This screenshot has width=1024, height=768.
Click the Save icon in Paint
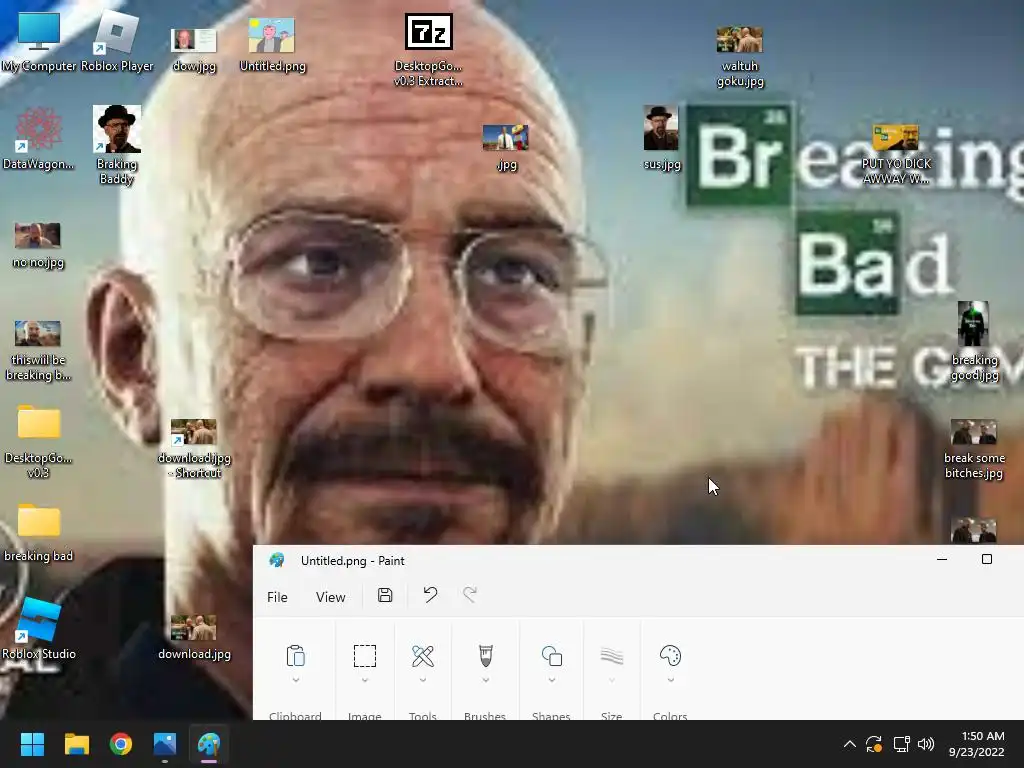point(385,595)
